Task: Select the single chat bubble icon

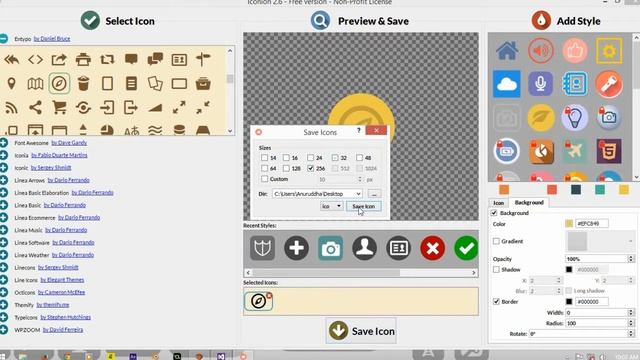Action: click(x=131, y=60)
